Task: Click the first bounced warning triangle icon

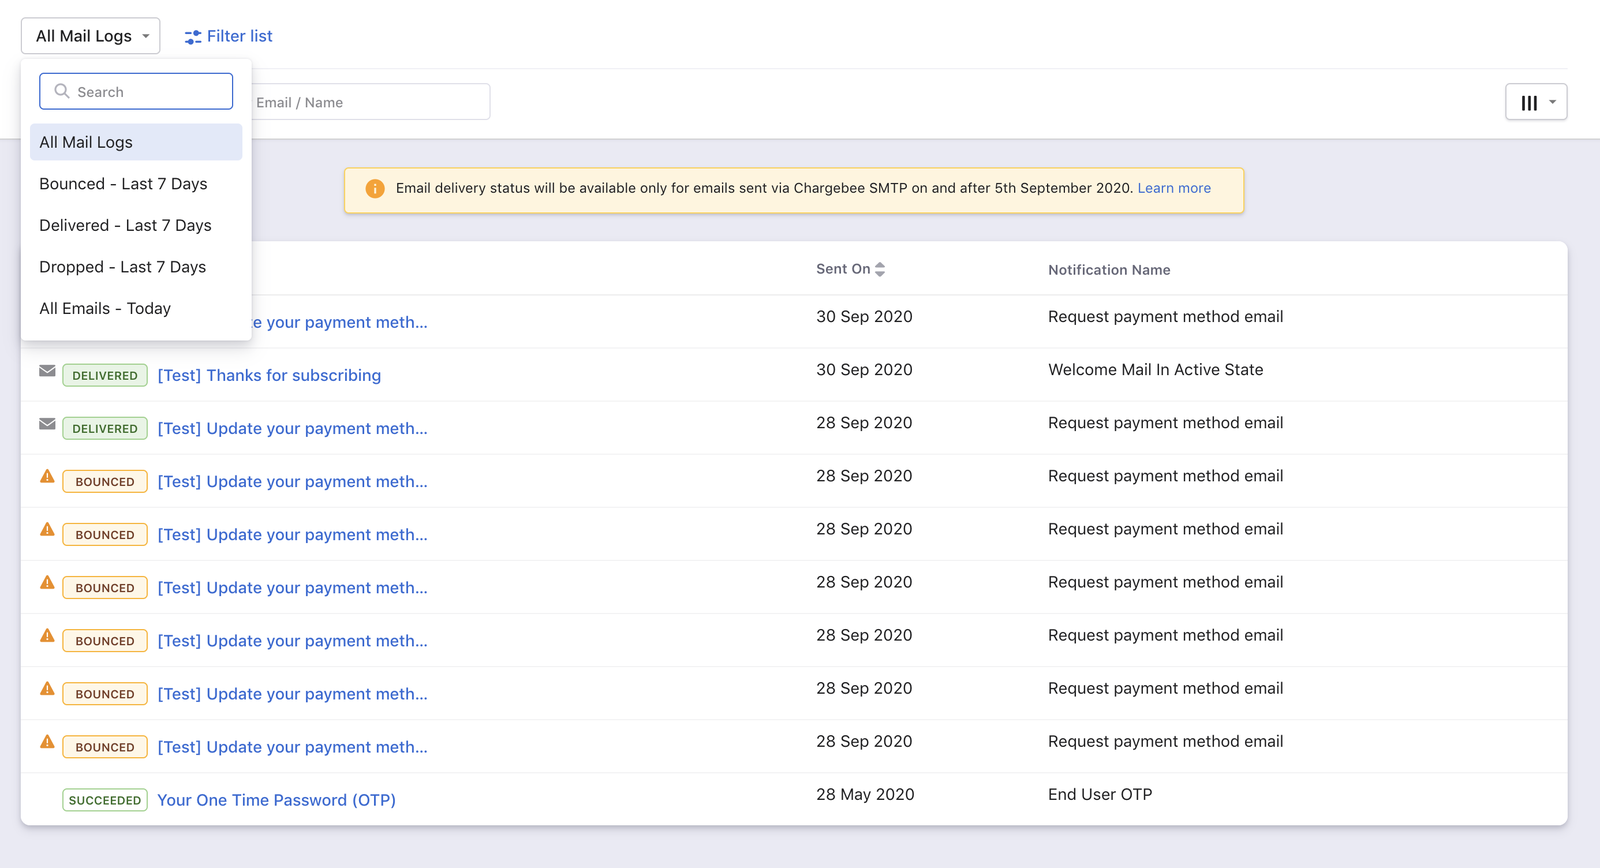Action: click(x=47, y=477)
